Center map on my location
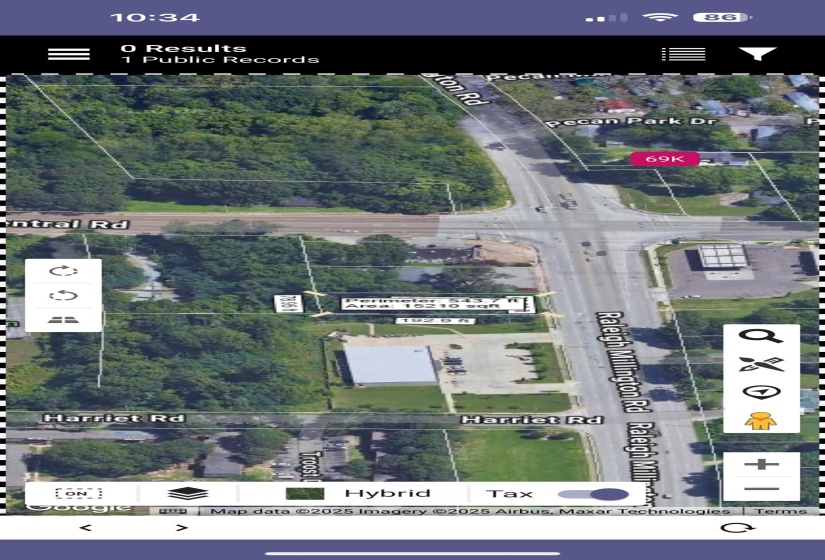This screenshot has width=825, height=560. (761, 392)
